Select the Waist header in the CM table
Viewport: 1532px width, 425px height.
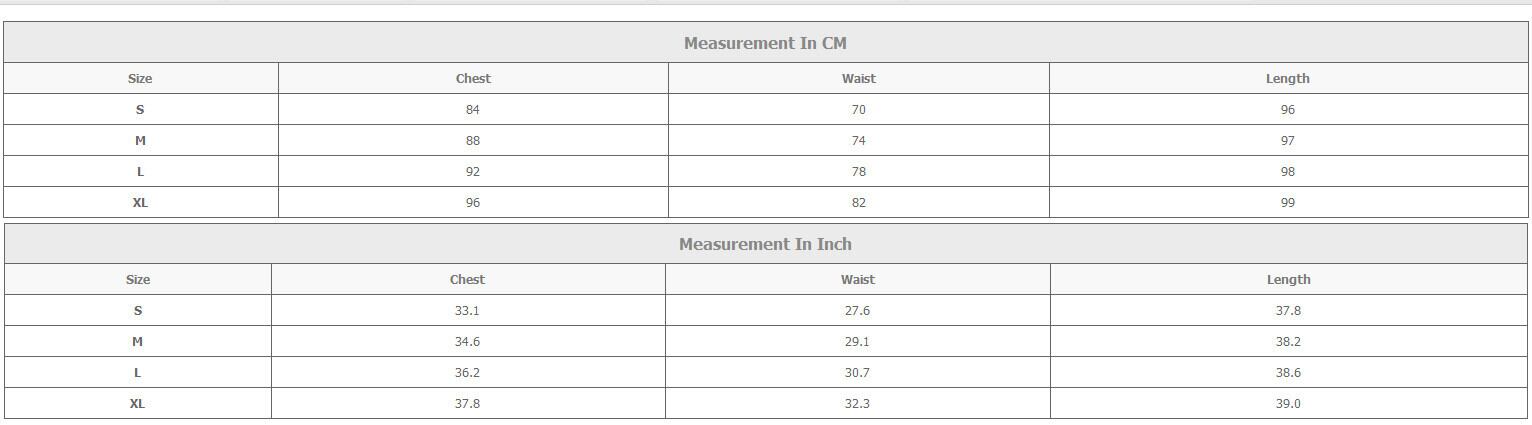click(x=858, y=78)
